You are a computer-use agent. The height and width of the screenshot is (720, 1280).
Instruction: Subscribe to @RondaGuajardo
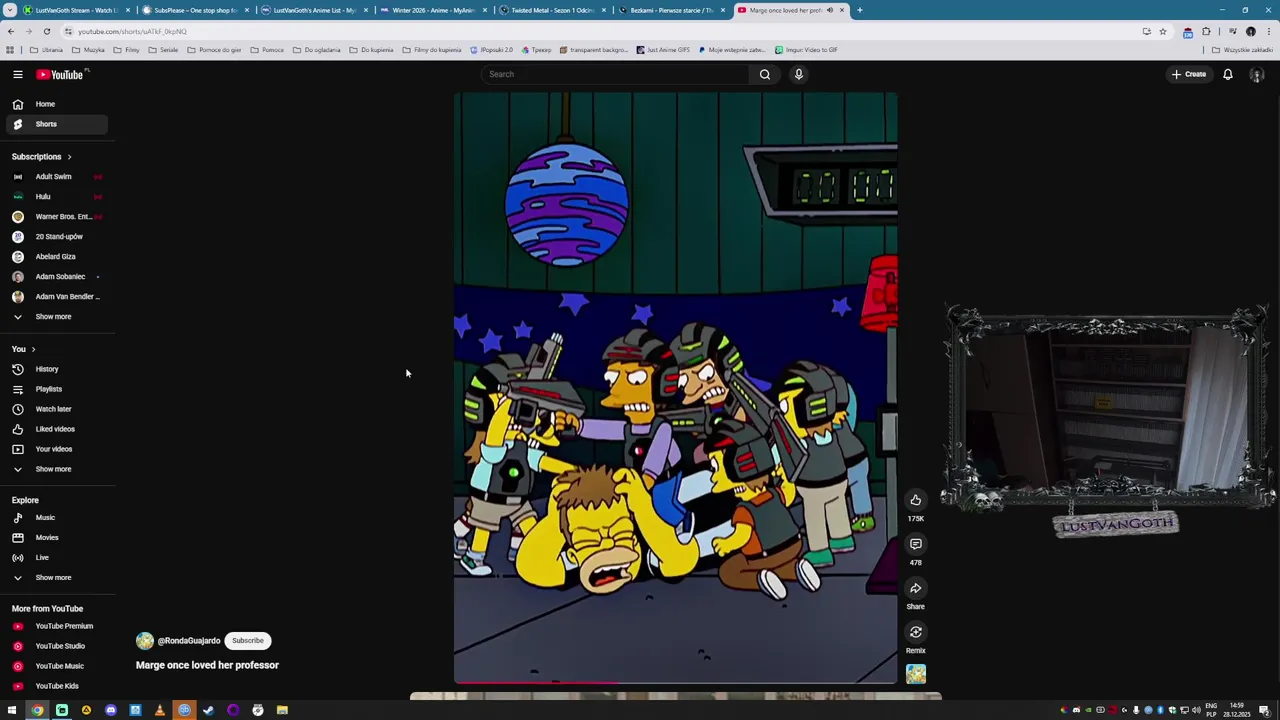click(x=248, y=641)
